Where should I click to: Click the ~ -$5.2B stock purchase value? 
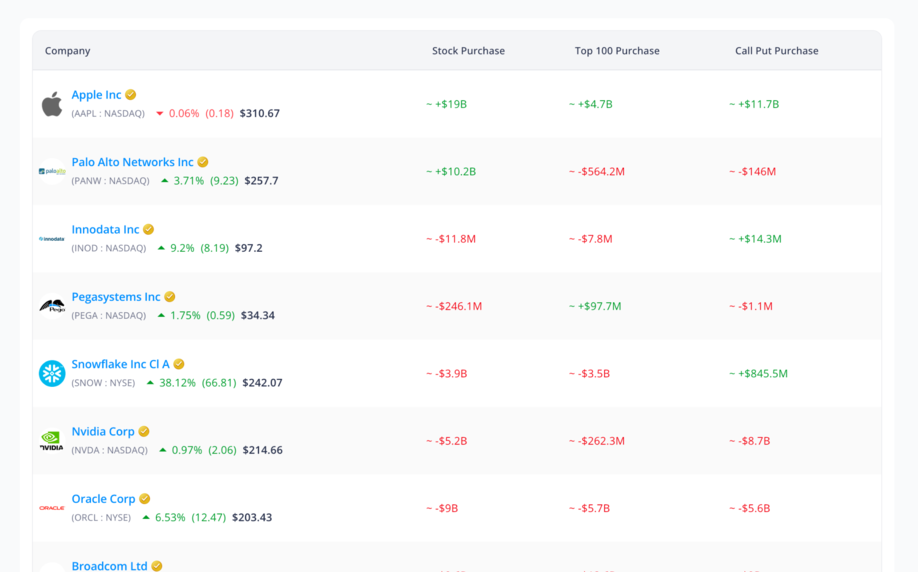pos(447,441)
